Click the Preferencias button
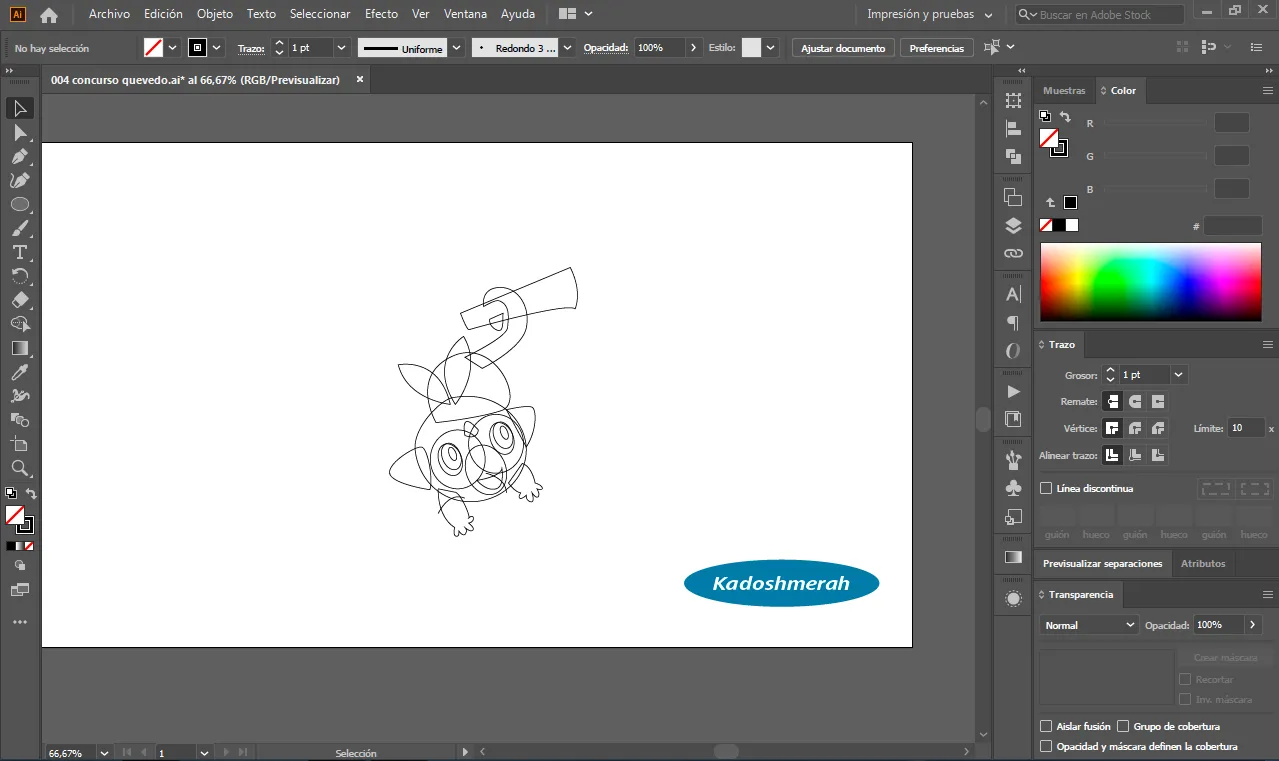 pyautogui.click(x=937, y=48)
